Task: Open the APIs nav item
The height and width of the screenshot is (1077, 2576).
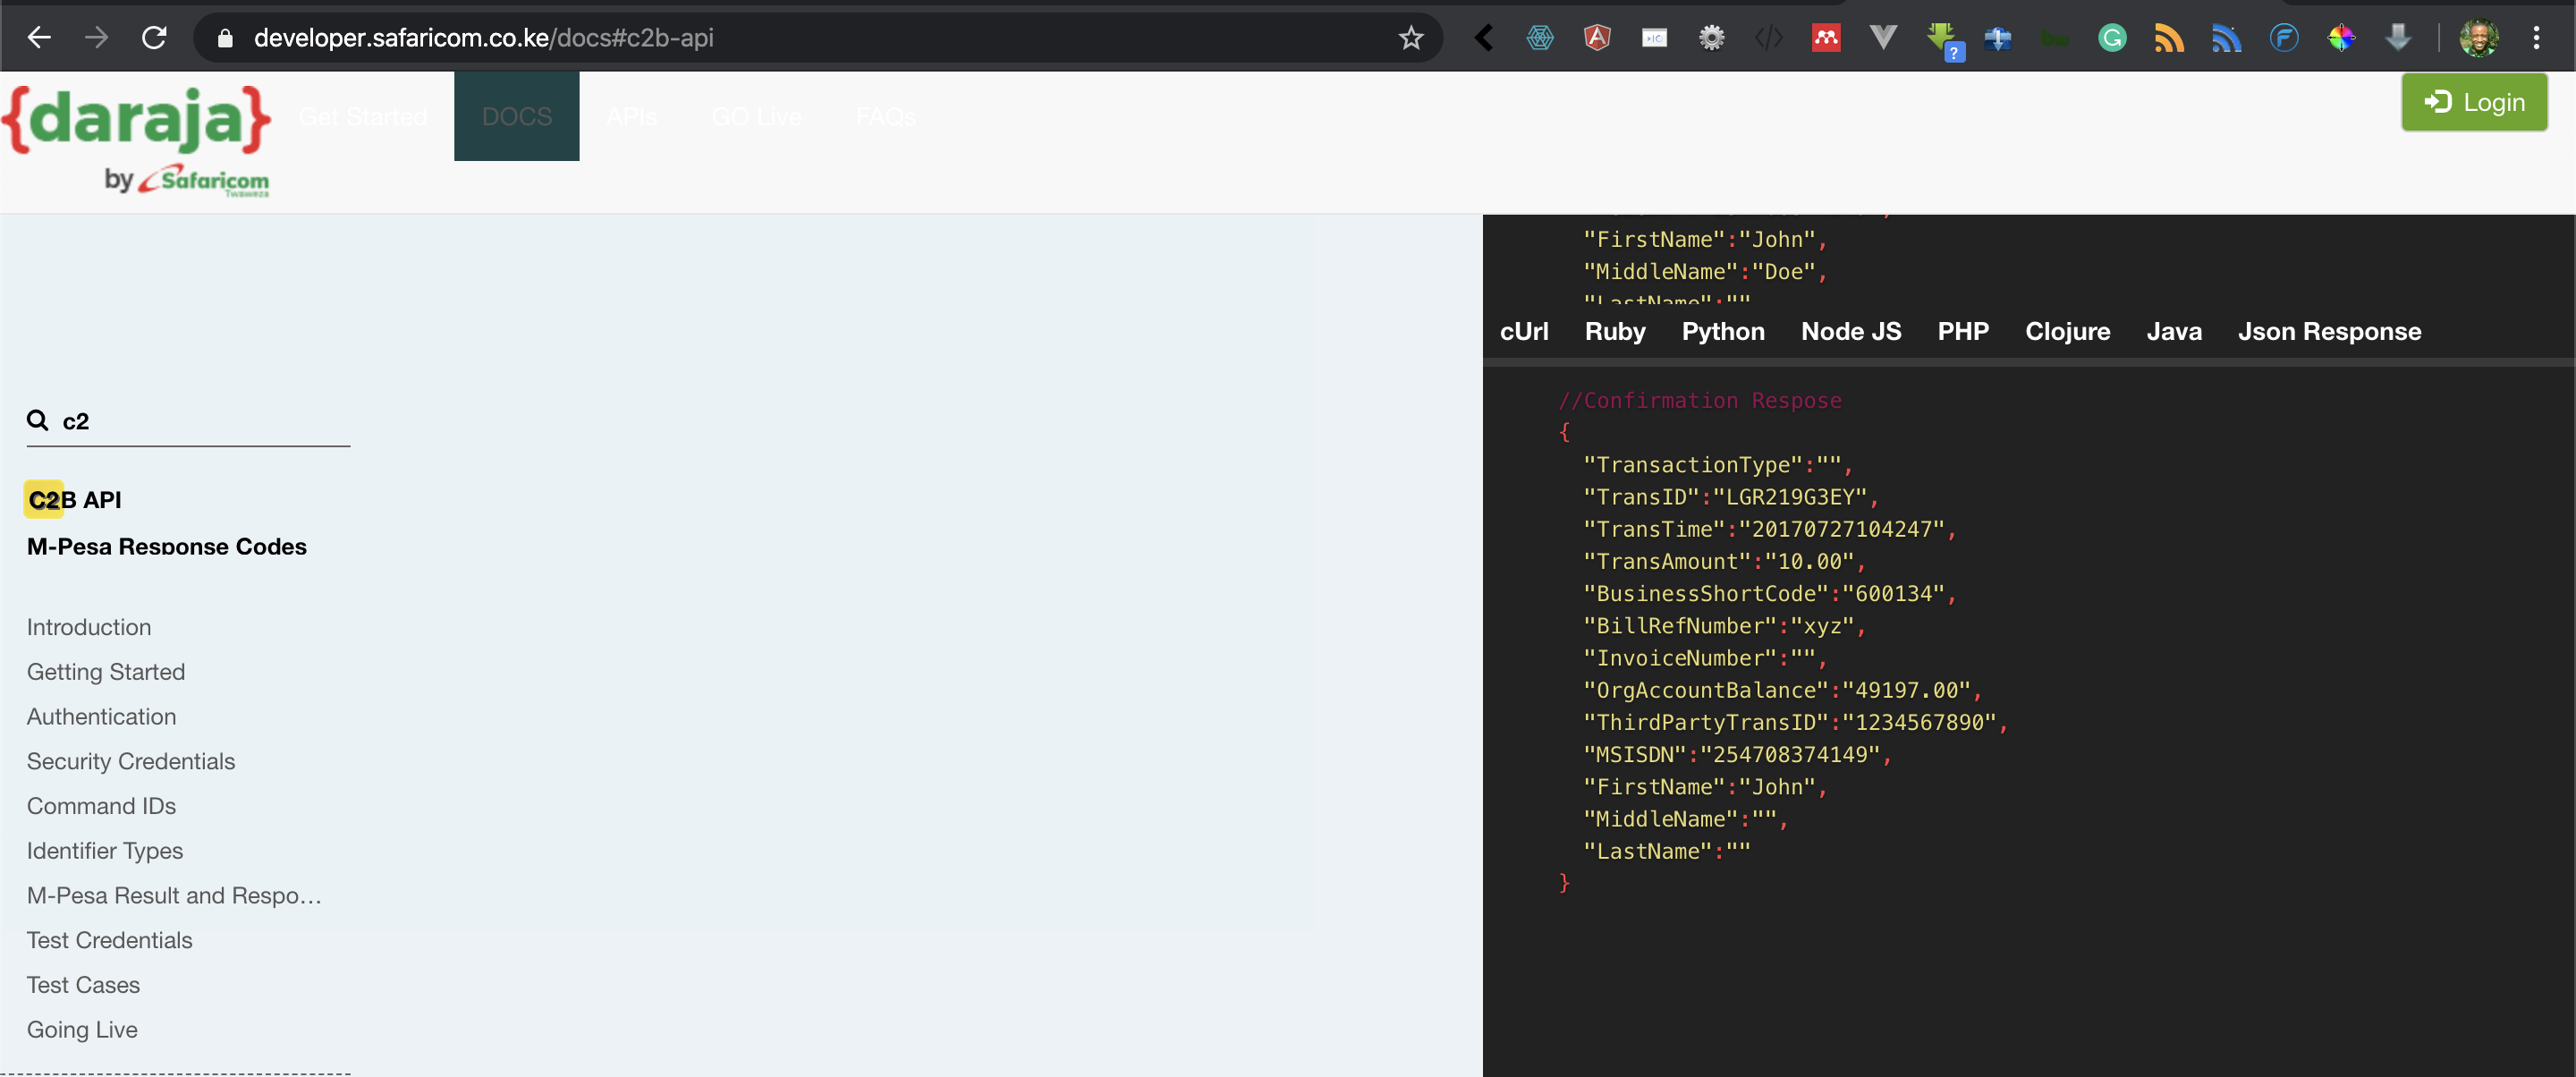Action: (632, 116)
